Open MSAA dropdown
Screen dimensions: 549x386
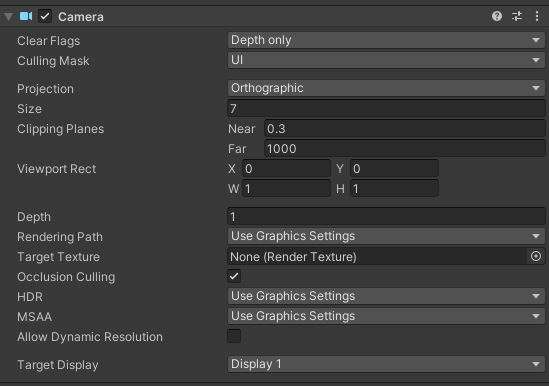[386, 316]
